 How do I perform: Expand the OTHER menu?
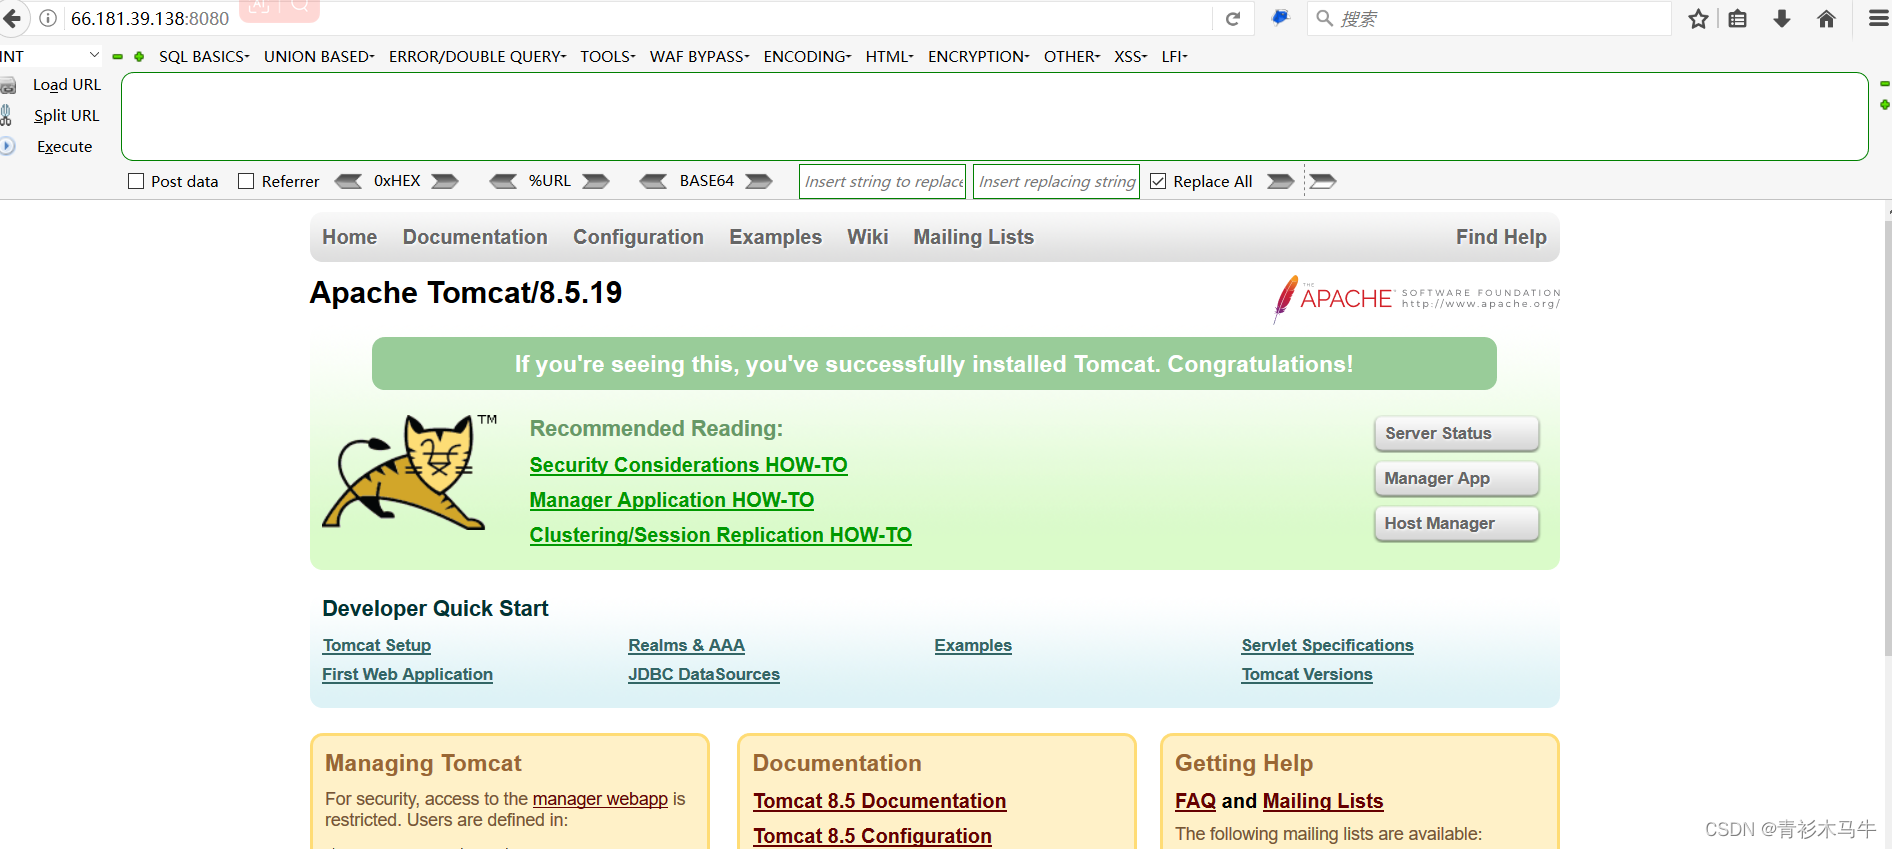pyautogui.click(x=1072, y=57)
